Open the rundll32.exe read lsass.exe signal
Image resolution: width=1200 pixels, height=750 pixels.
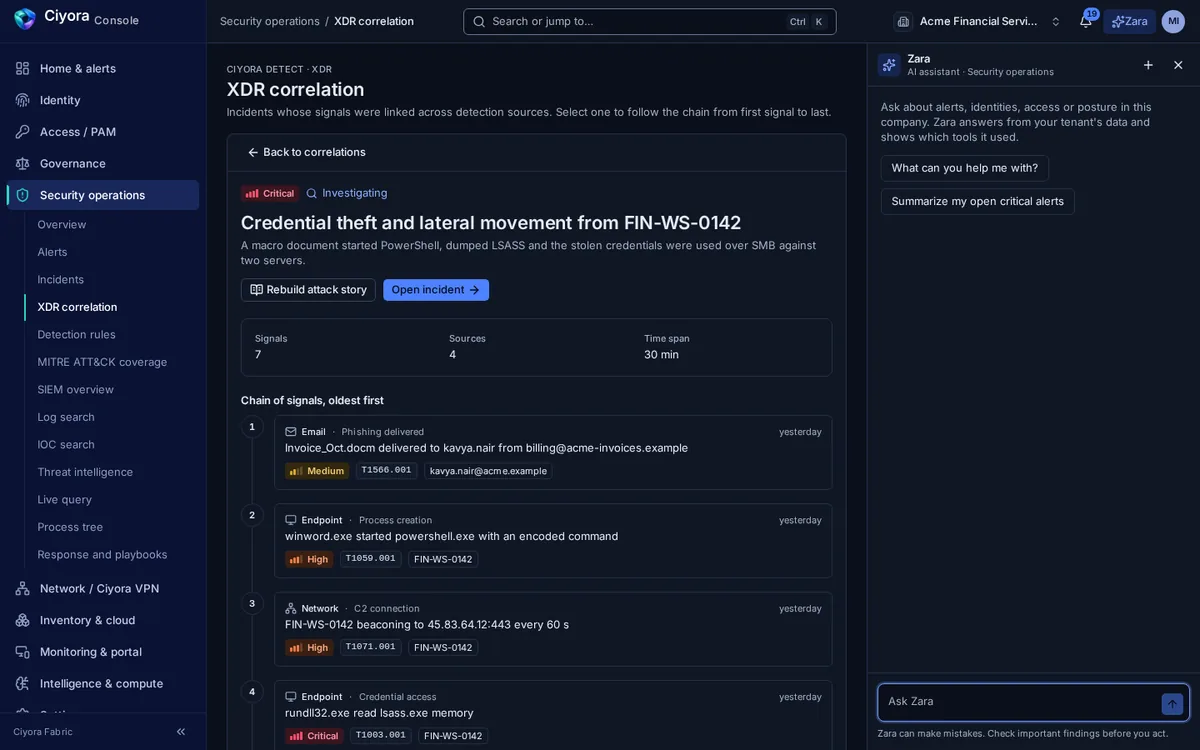553,716
